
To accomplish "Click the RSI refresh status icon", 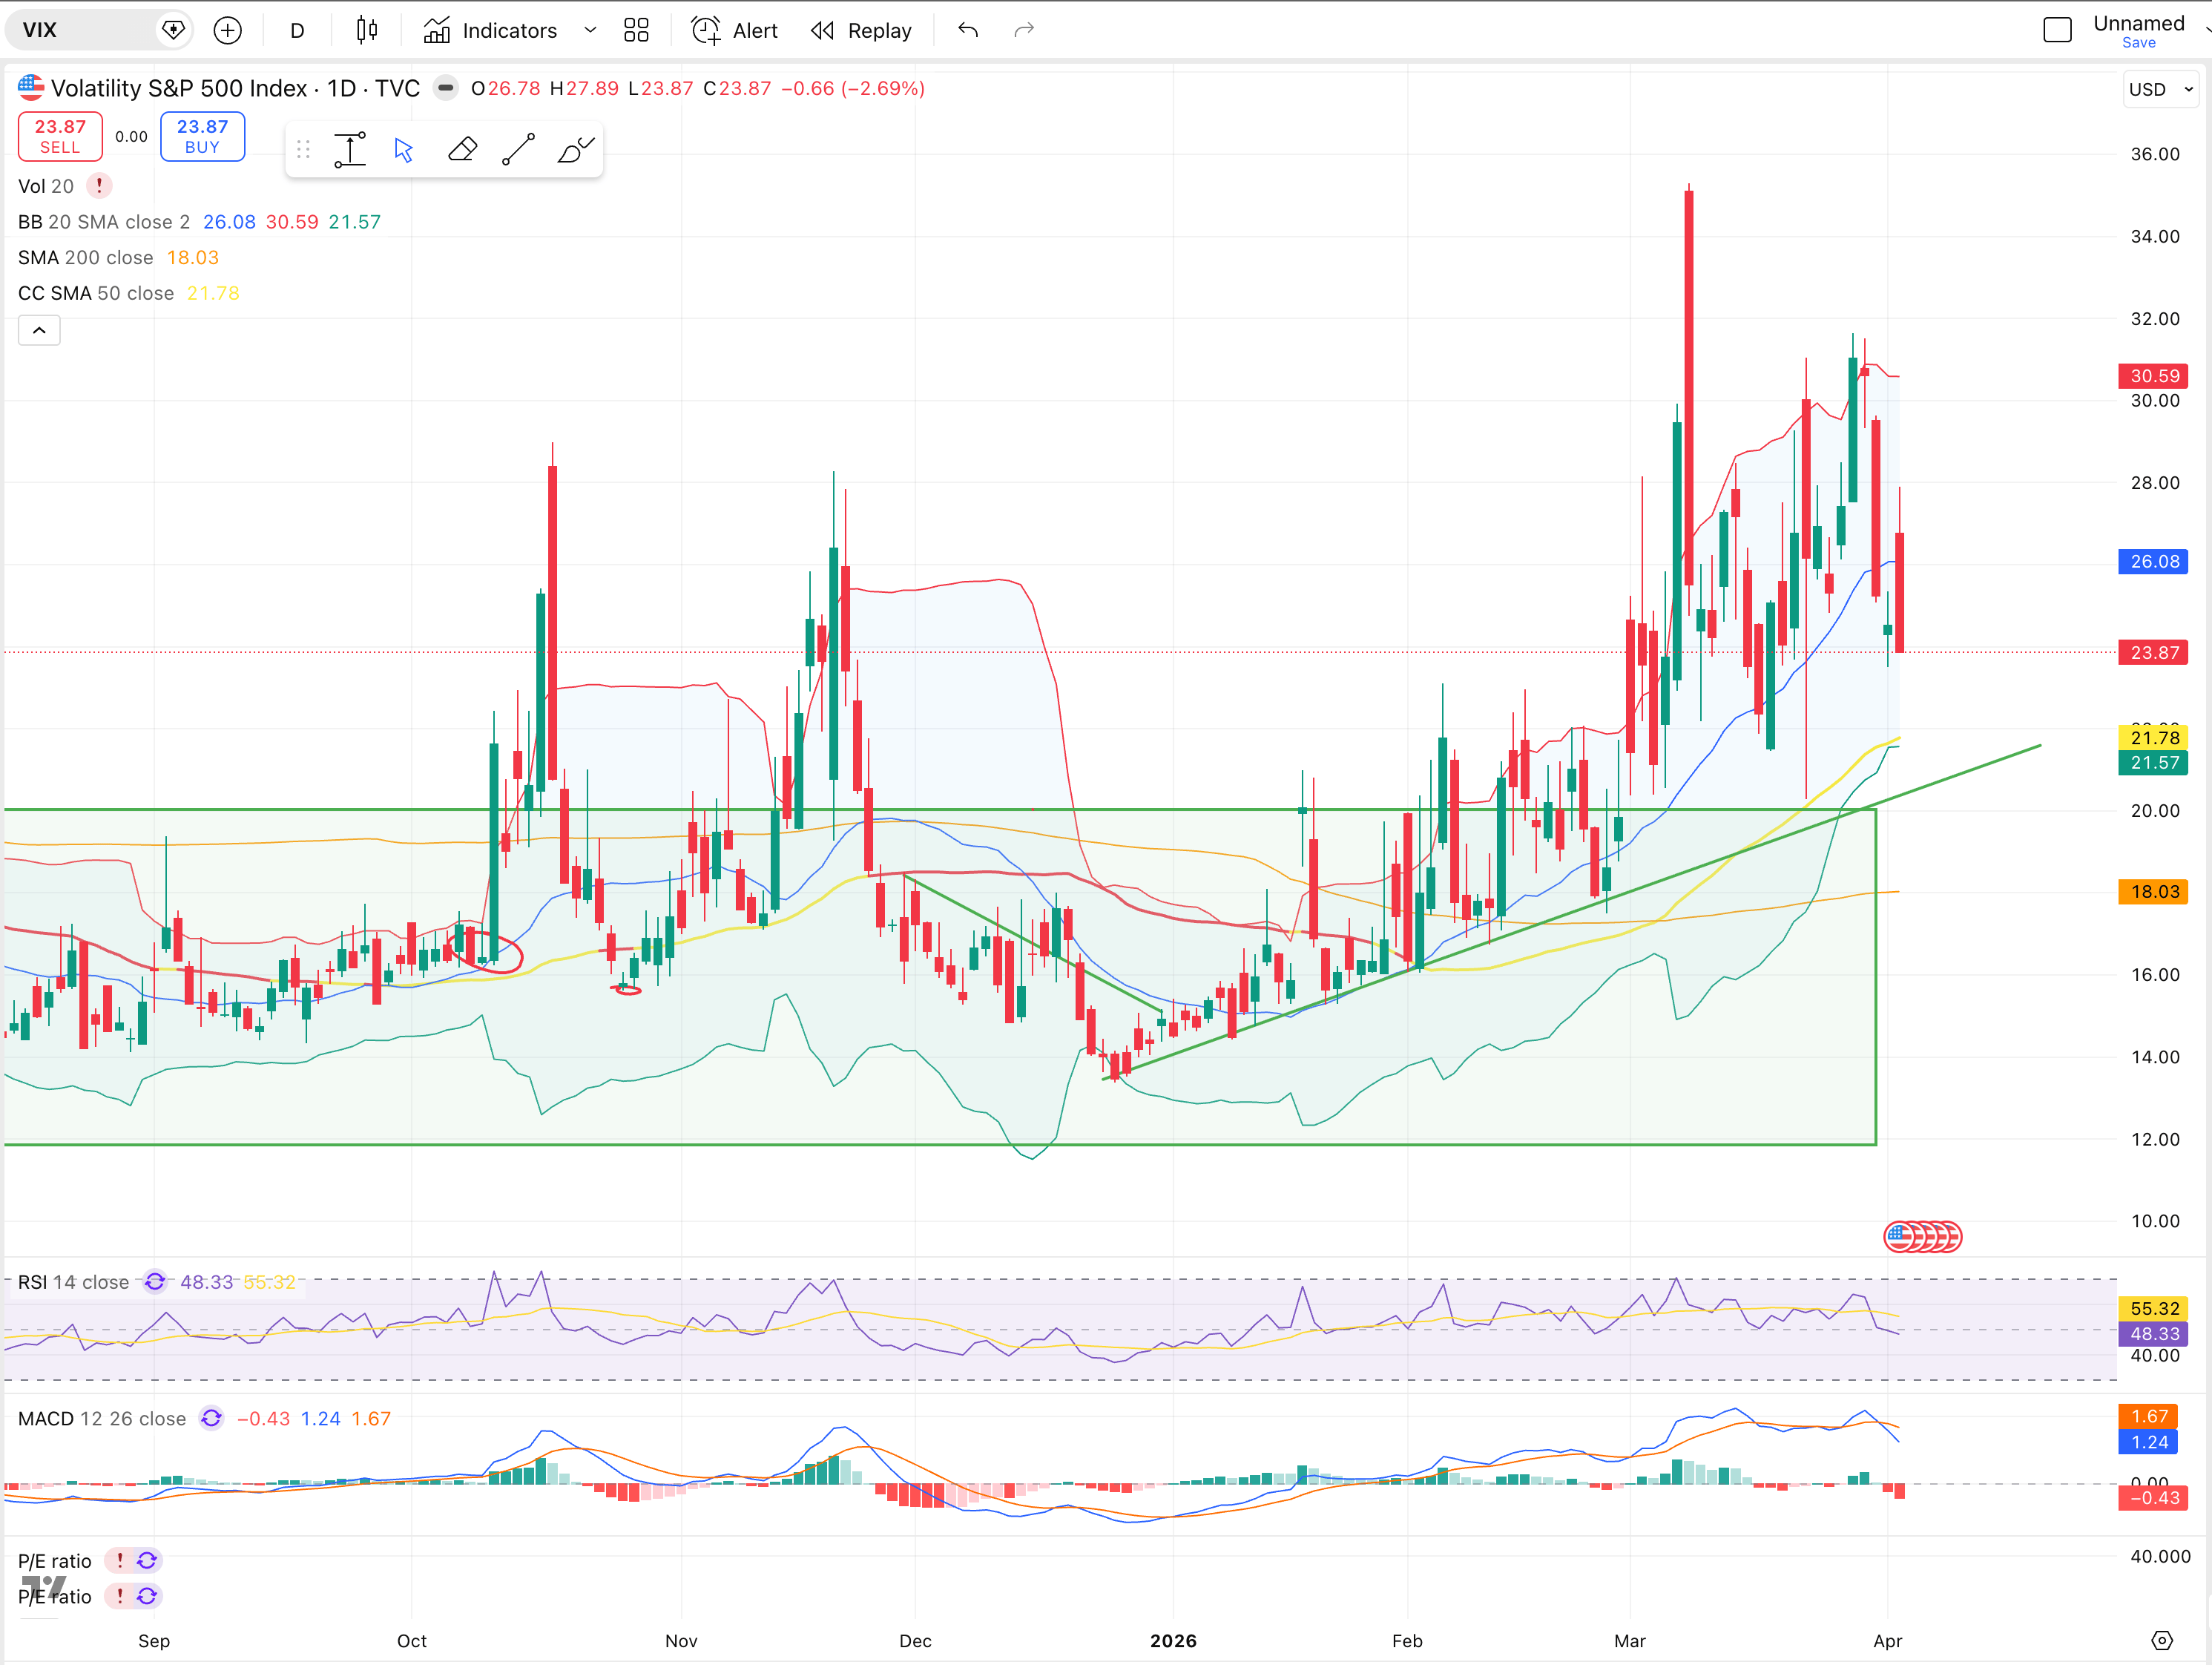I will point(155,1282).
